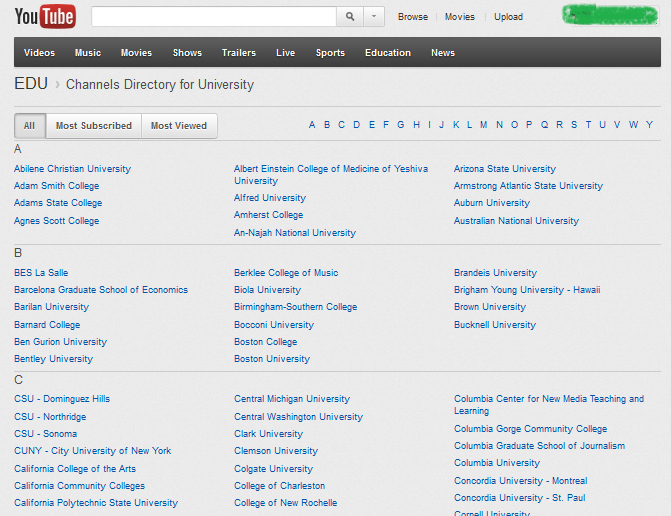
Task: Open An-Najah National University channel
Action: tap(295, 233)
